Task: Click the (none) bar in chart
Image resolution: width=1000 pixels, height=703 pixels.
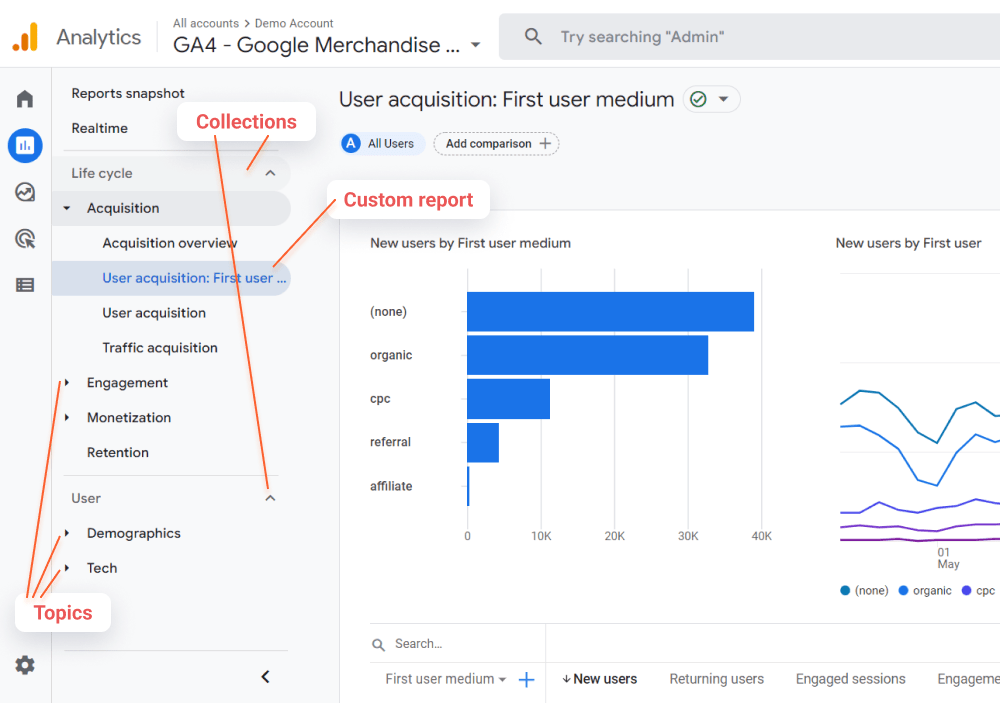Action: point(610,311)
